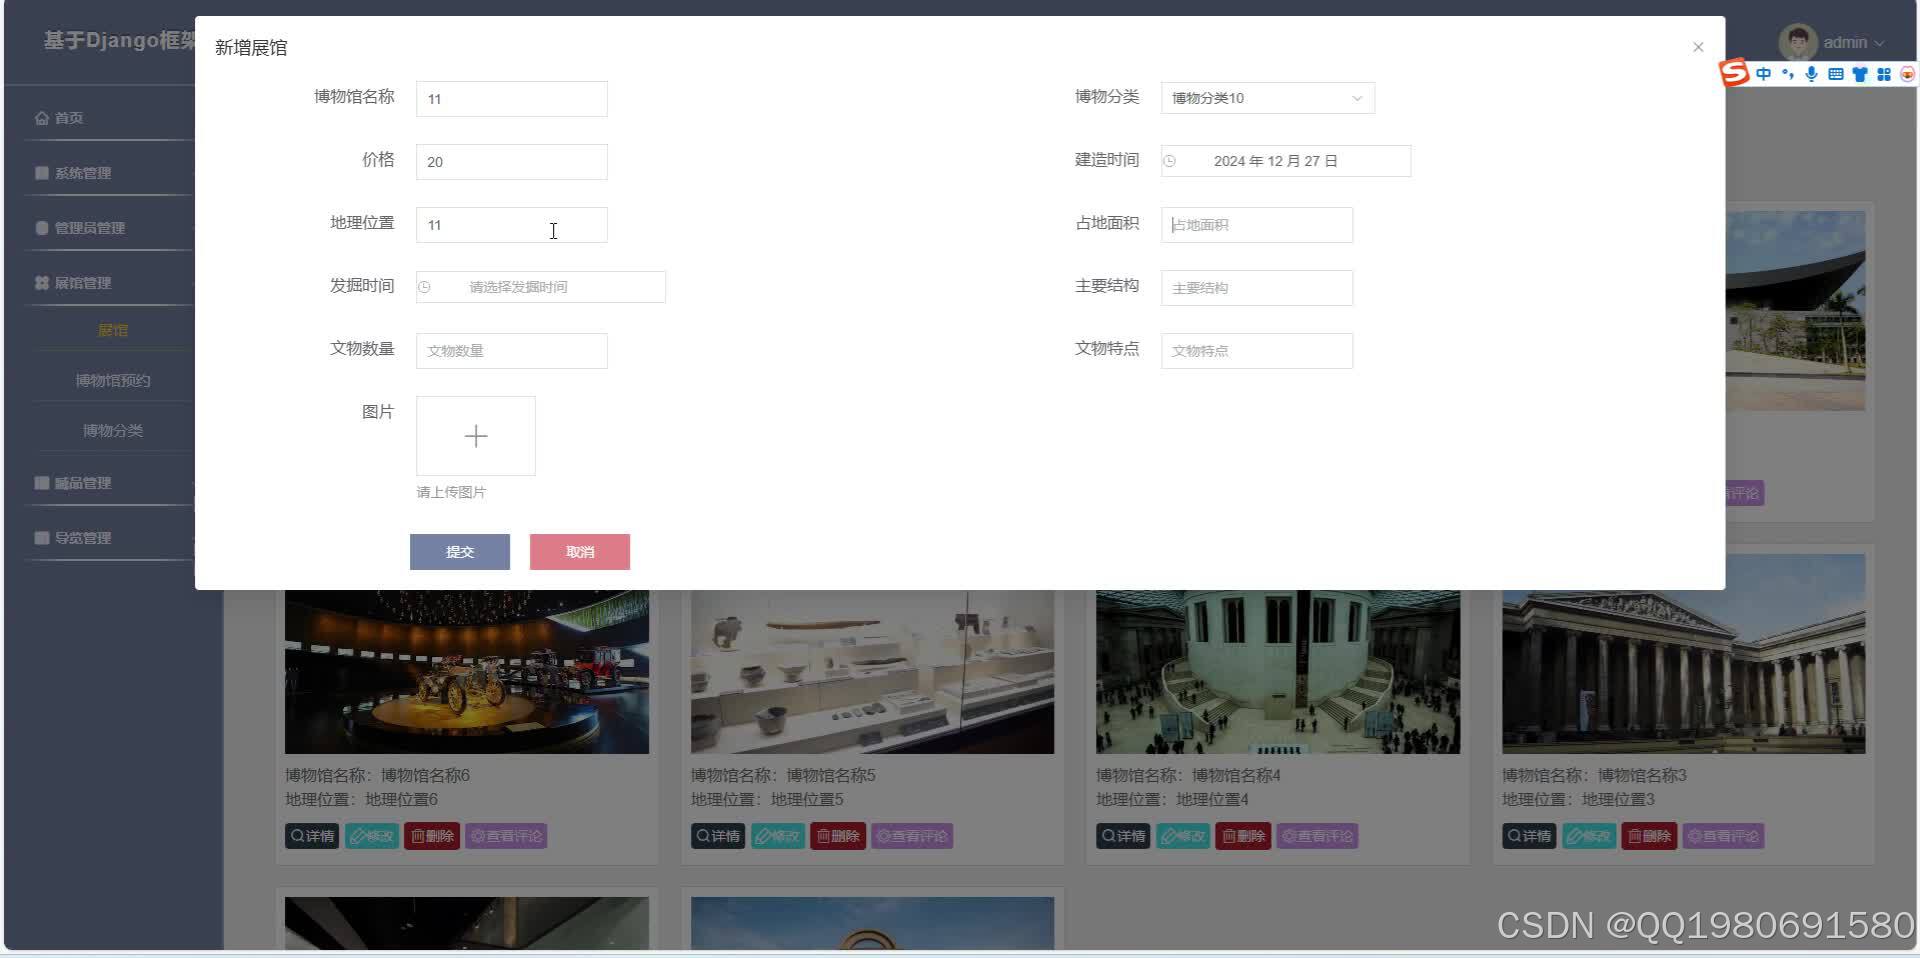Click inside the 占地面积 input field

click(x=1256, y=224)
